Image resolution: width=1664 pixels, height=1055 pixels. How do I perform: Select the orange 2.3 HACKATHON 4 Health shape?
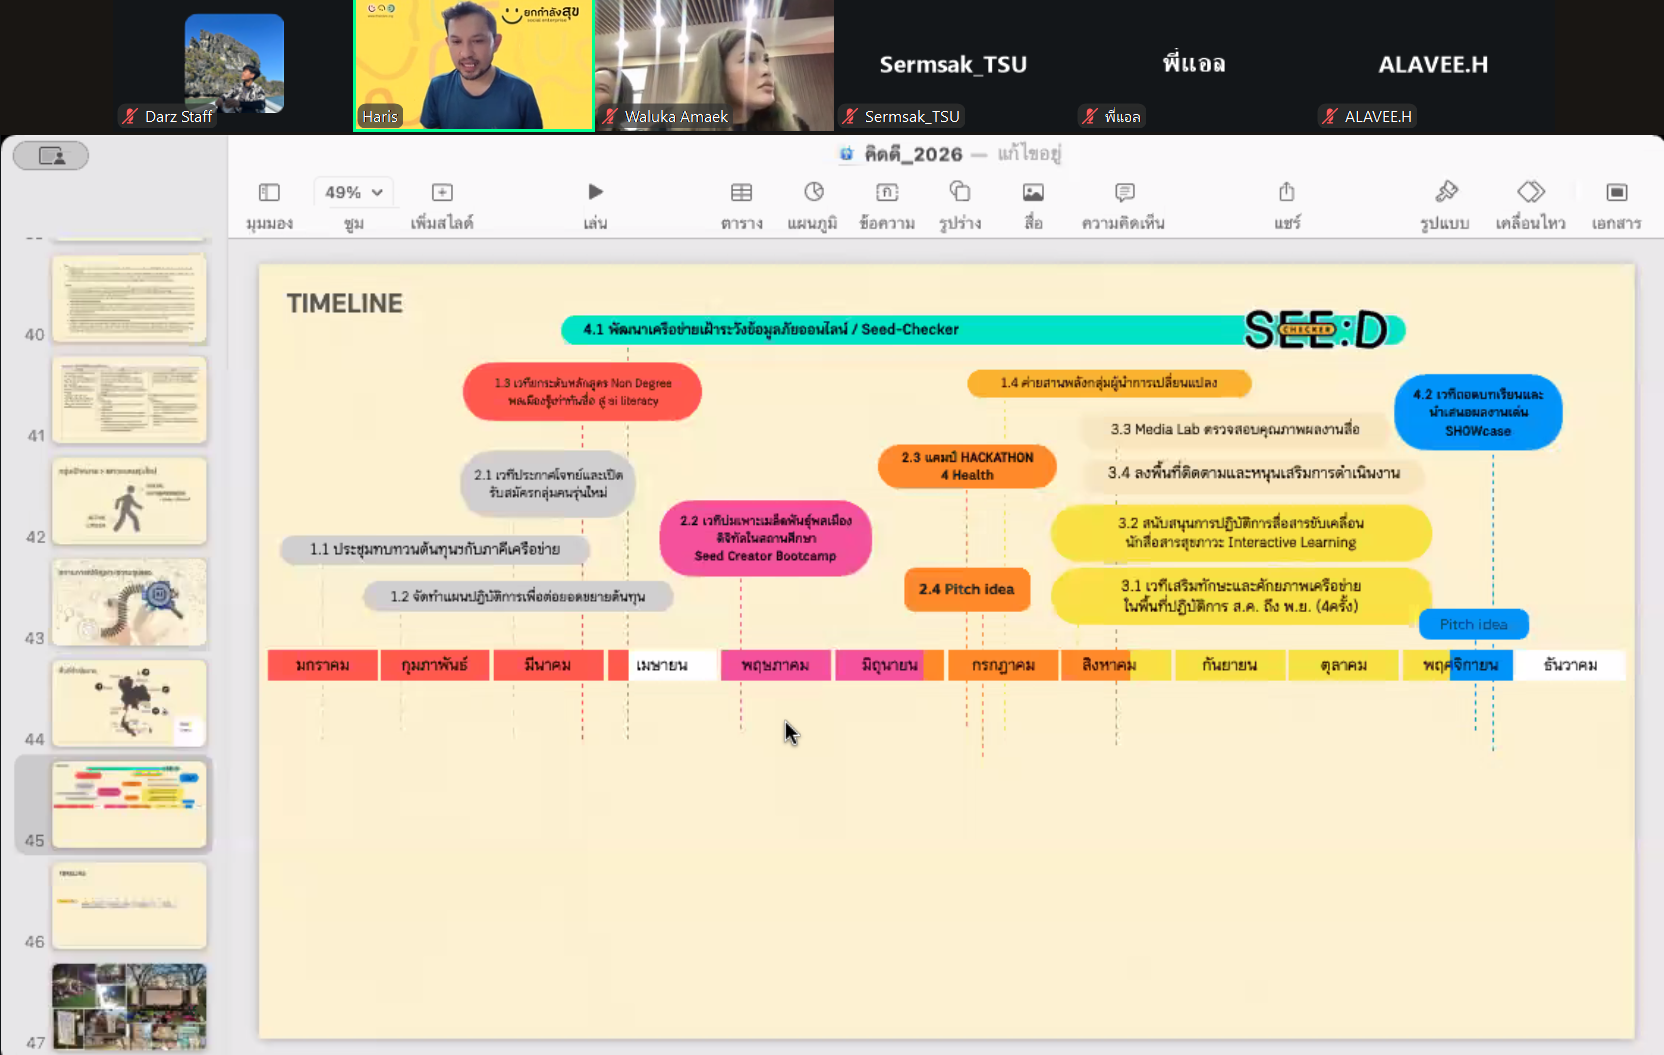[966, 466]
